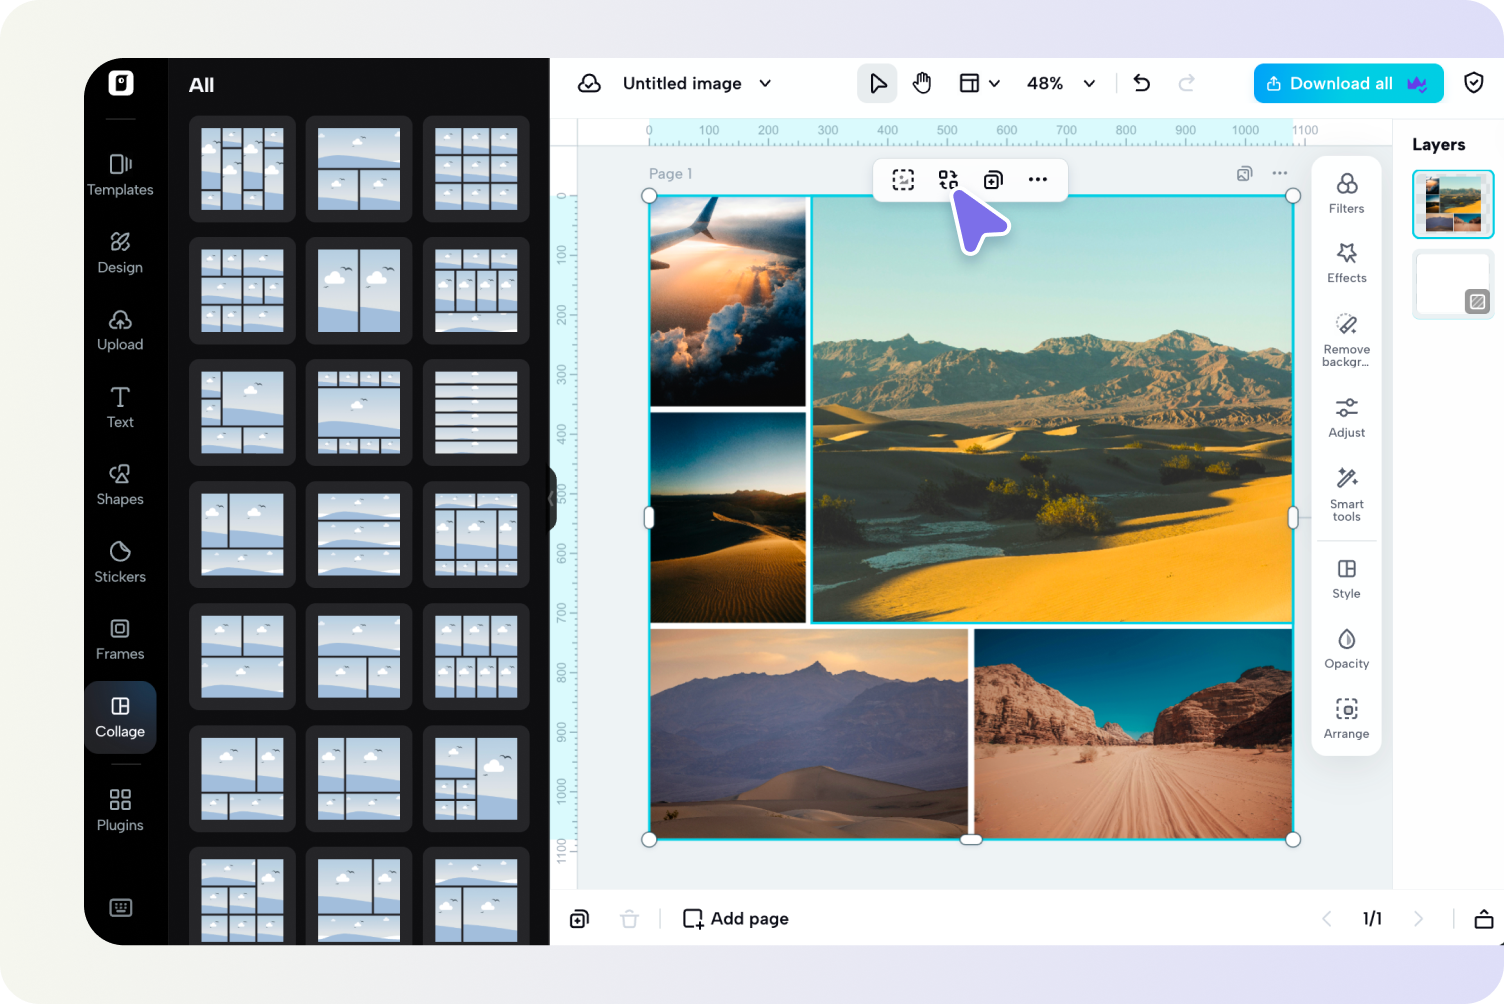The height and width of the screenshot is (1004, 1504).
Task: Click the shield privacy icon
Action: click(x=1474, y=83)
